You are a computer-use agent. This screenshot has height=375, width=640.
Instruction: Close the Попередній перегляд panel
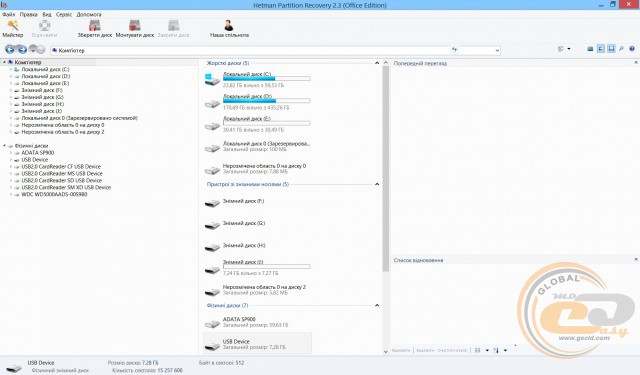(636, 62)
